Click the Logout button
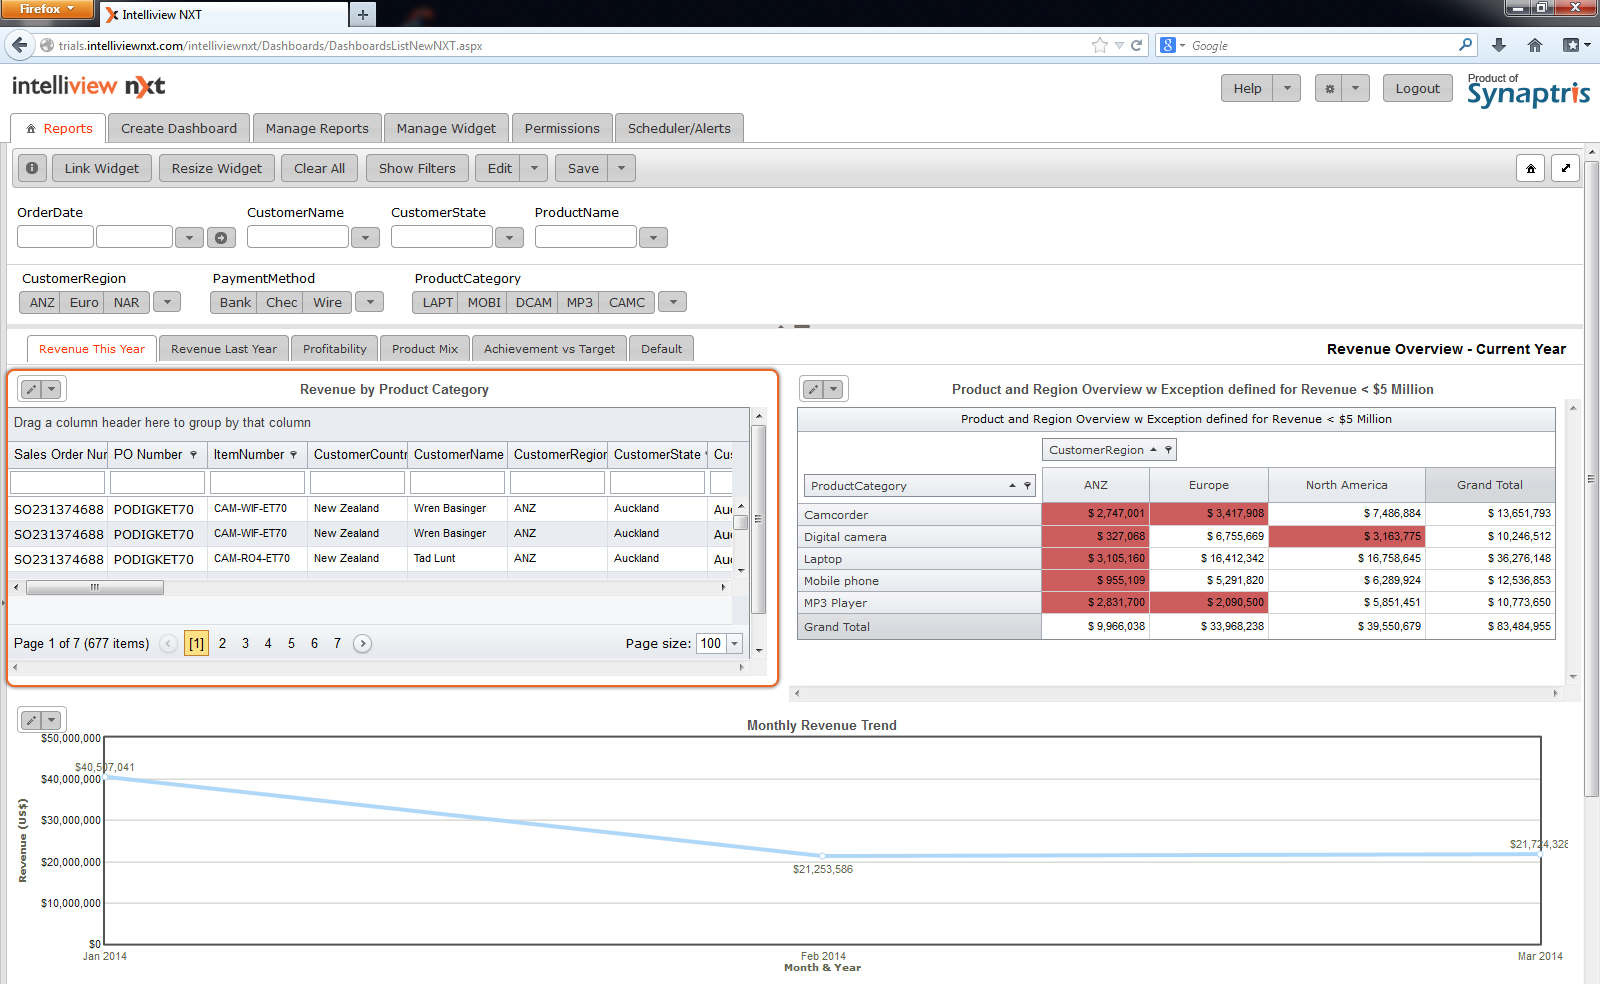The height and width of the screenshot is (984, 1600). [x=1417, y=88]
